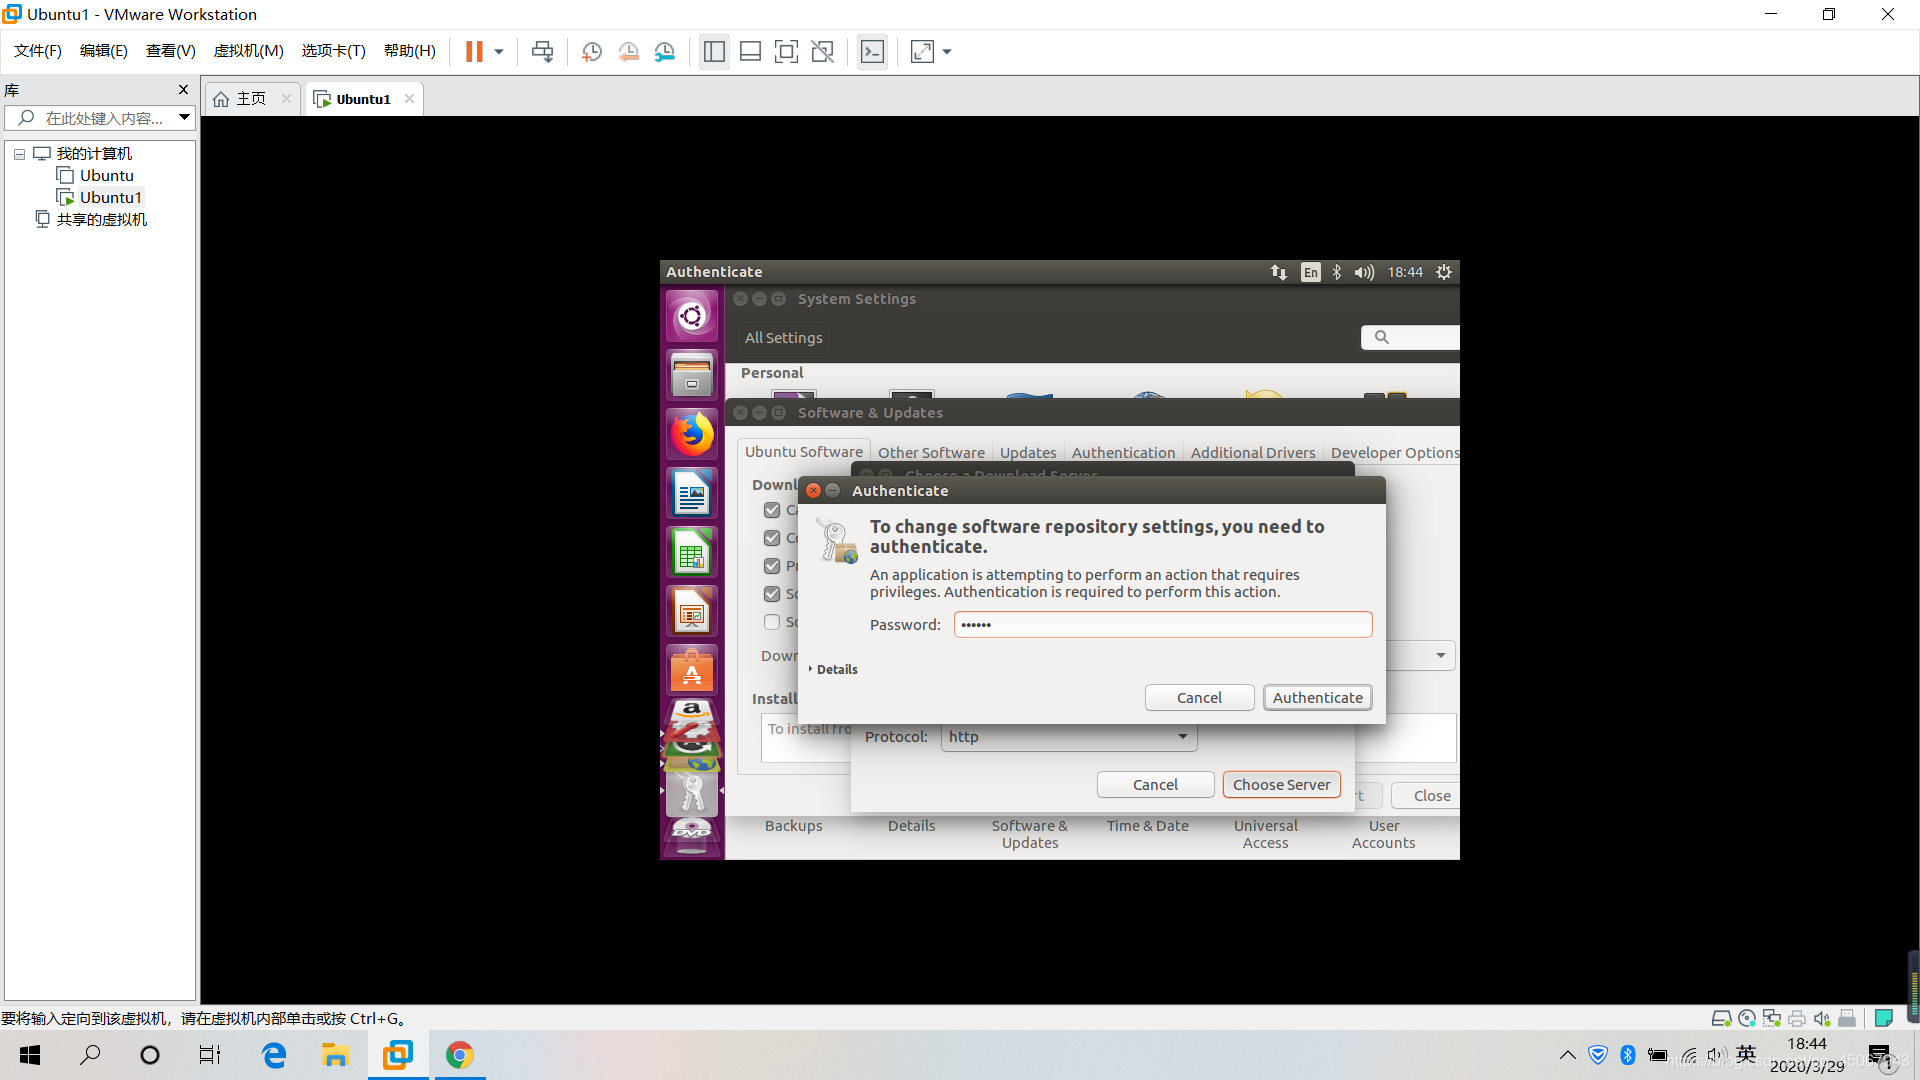The image size is (1920, 1080).
Task: Click the All Settings button
Action: tap(783, 338)
